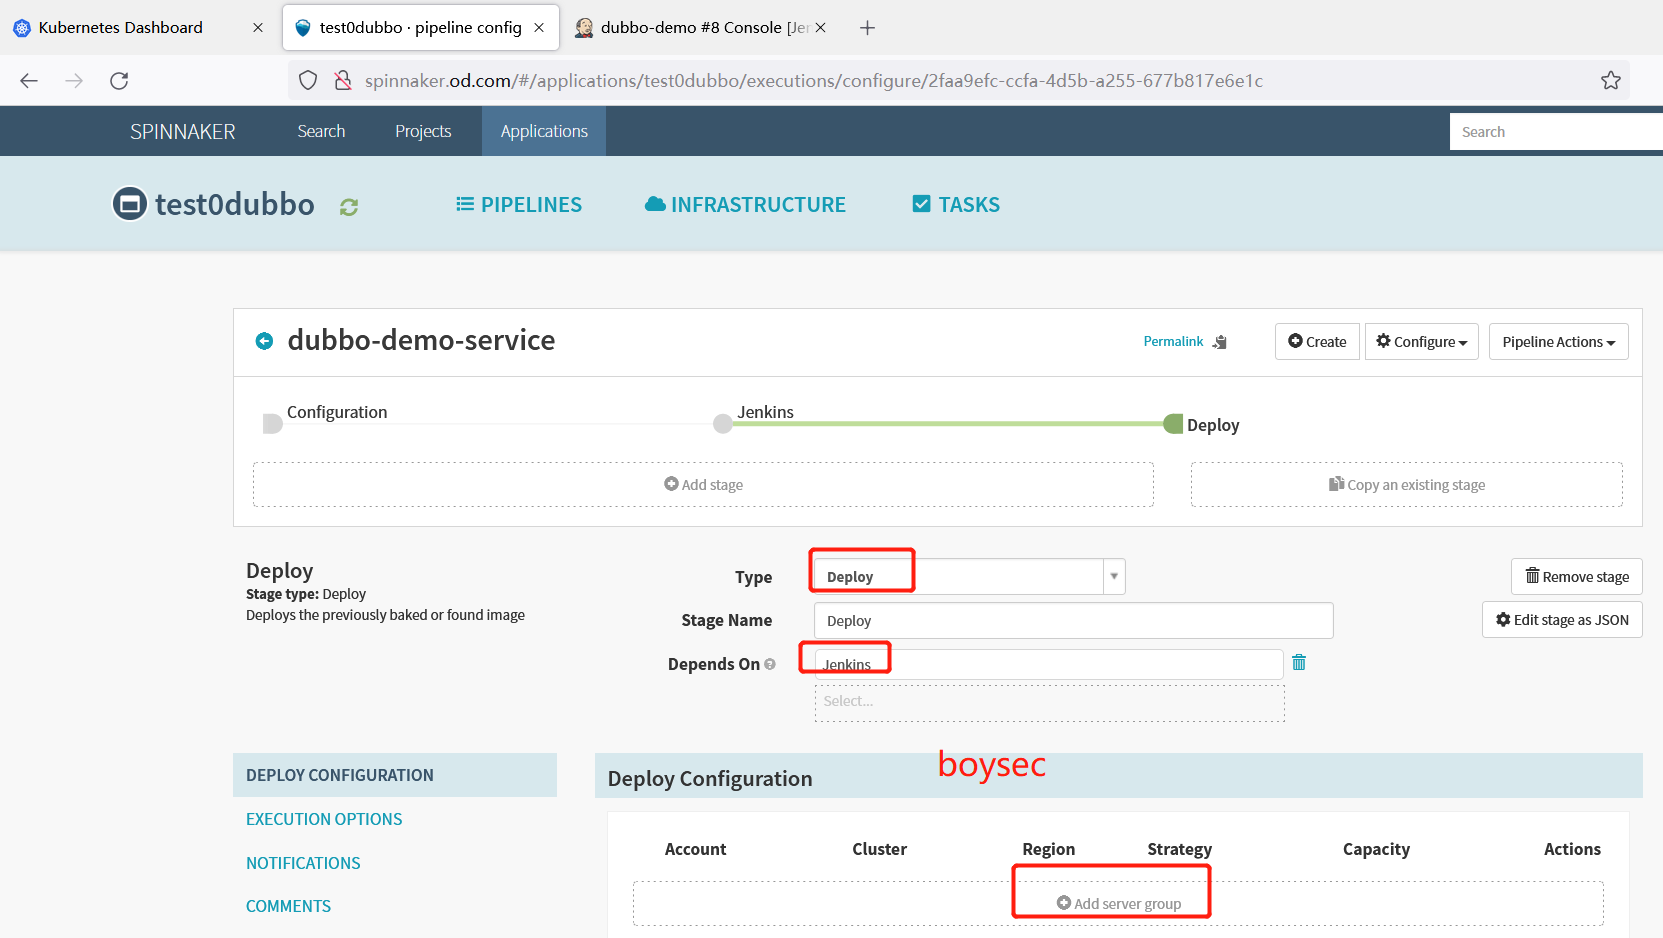This screenshot has width=1663, height=938.
Task: Open the Projects nav item
Action: click(x=423, y=131)
